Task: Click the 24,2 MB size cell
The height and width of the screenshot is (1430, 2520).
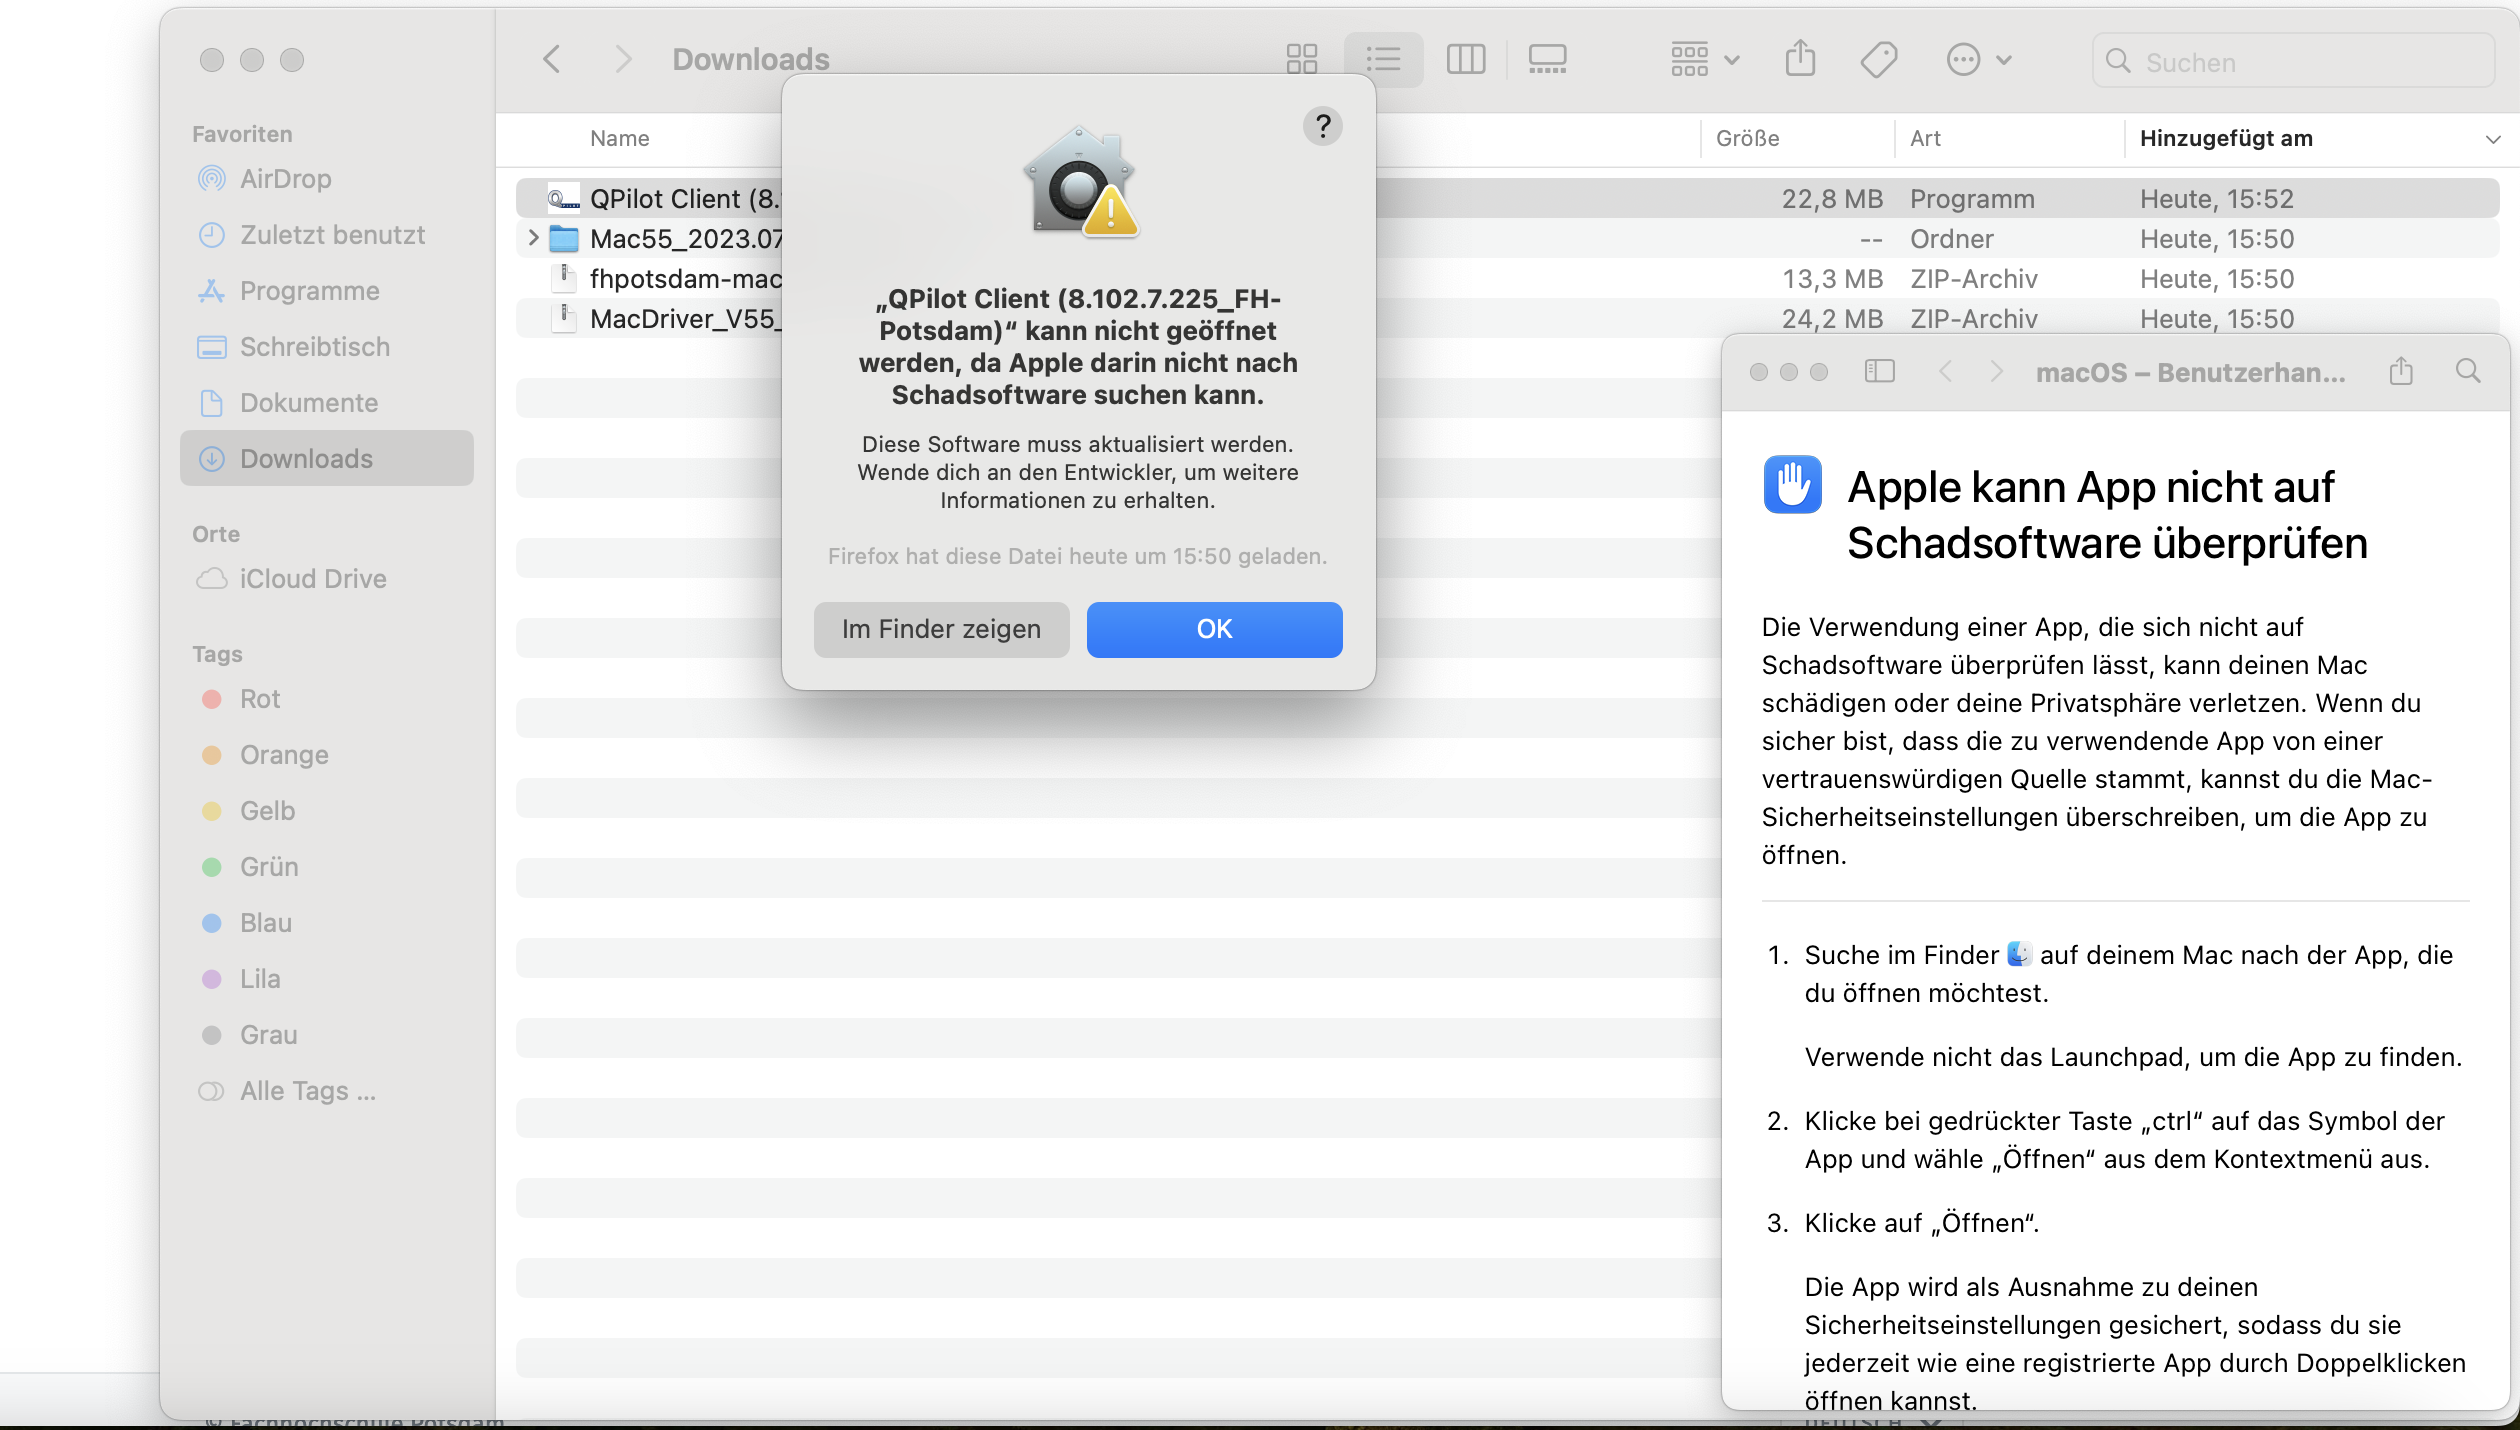Action: pos(1832,319)
